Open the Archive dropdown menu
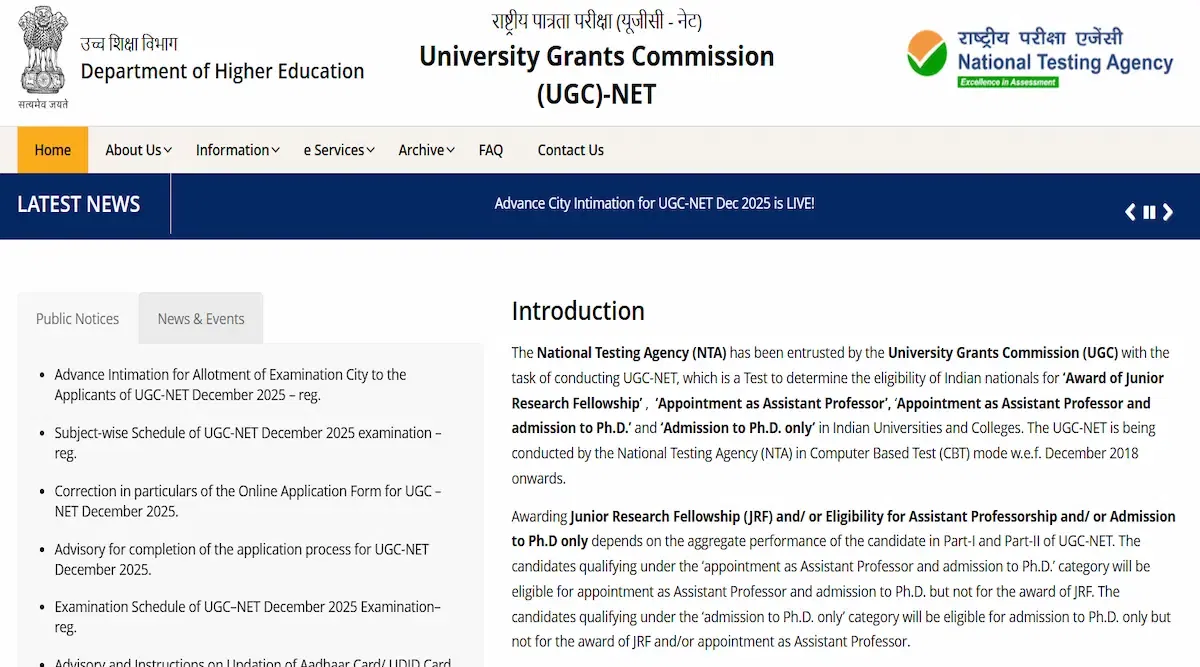The image size is (1200, 667). (x=425, y=150)
